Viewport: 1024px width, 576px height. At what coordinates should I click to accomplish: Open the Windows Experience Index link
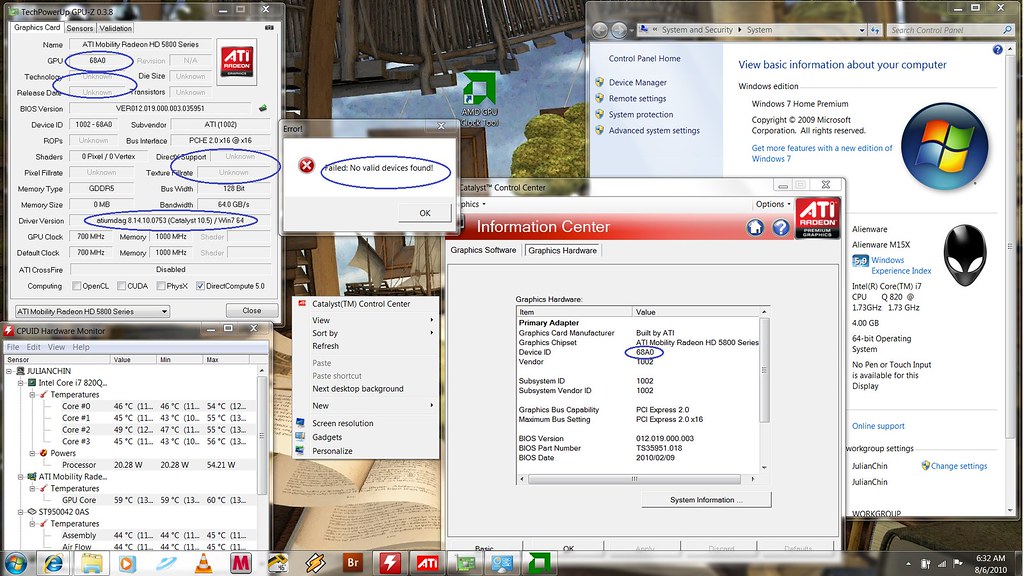coord(901,265)
